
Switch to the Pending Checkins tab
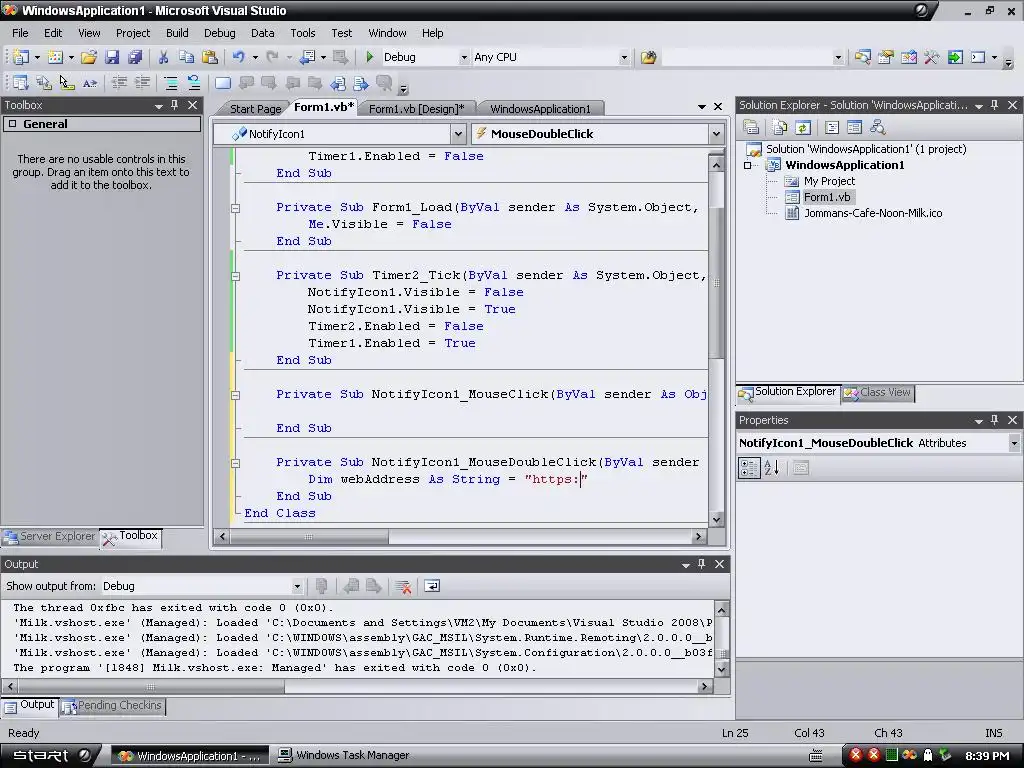click(112, 706)
